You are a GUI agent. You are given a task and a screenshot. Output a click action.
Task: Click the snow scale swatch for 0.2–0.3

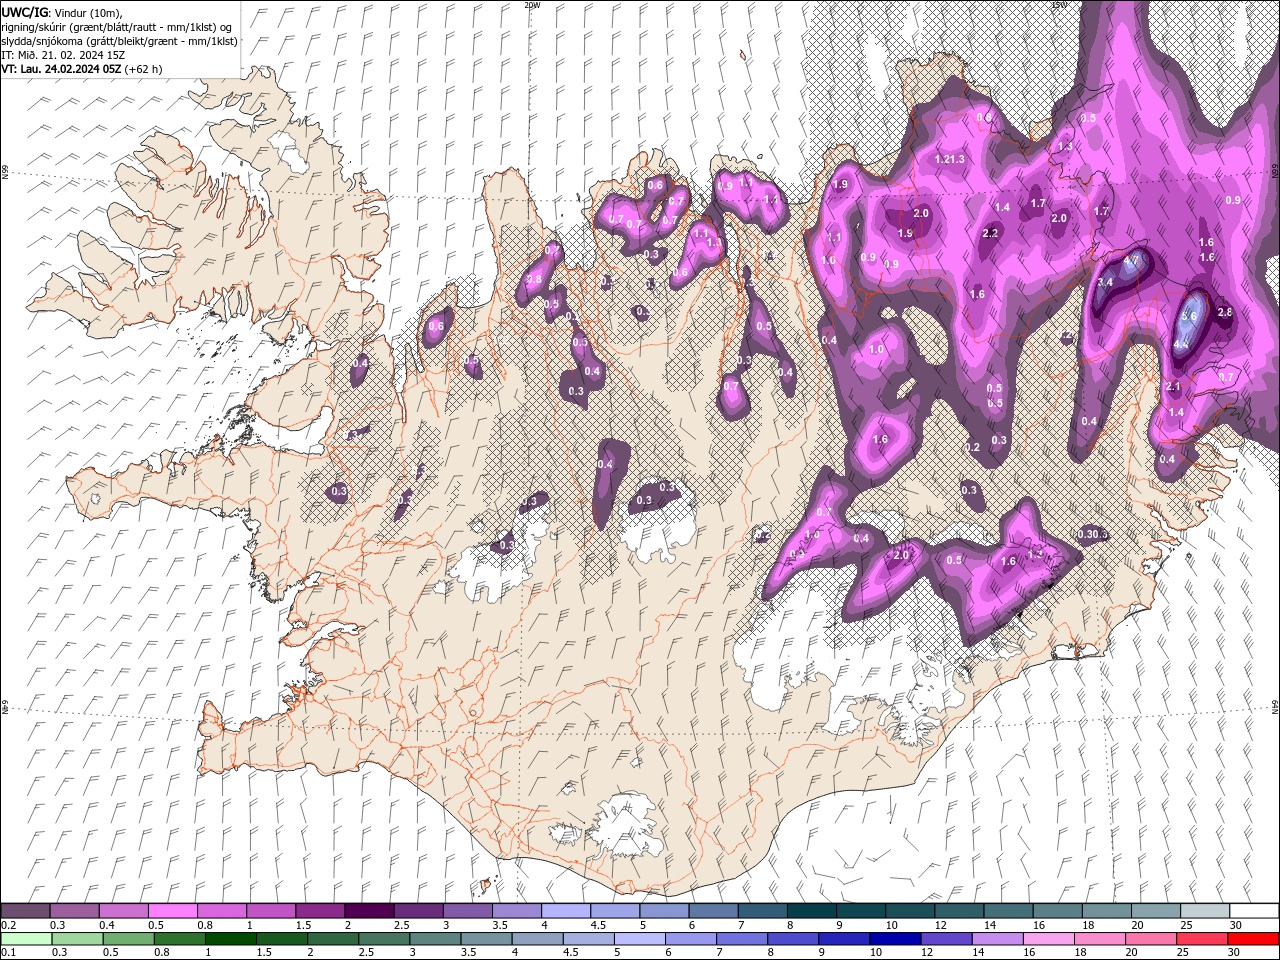point(25,911)
